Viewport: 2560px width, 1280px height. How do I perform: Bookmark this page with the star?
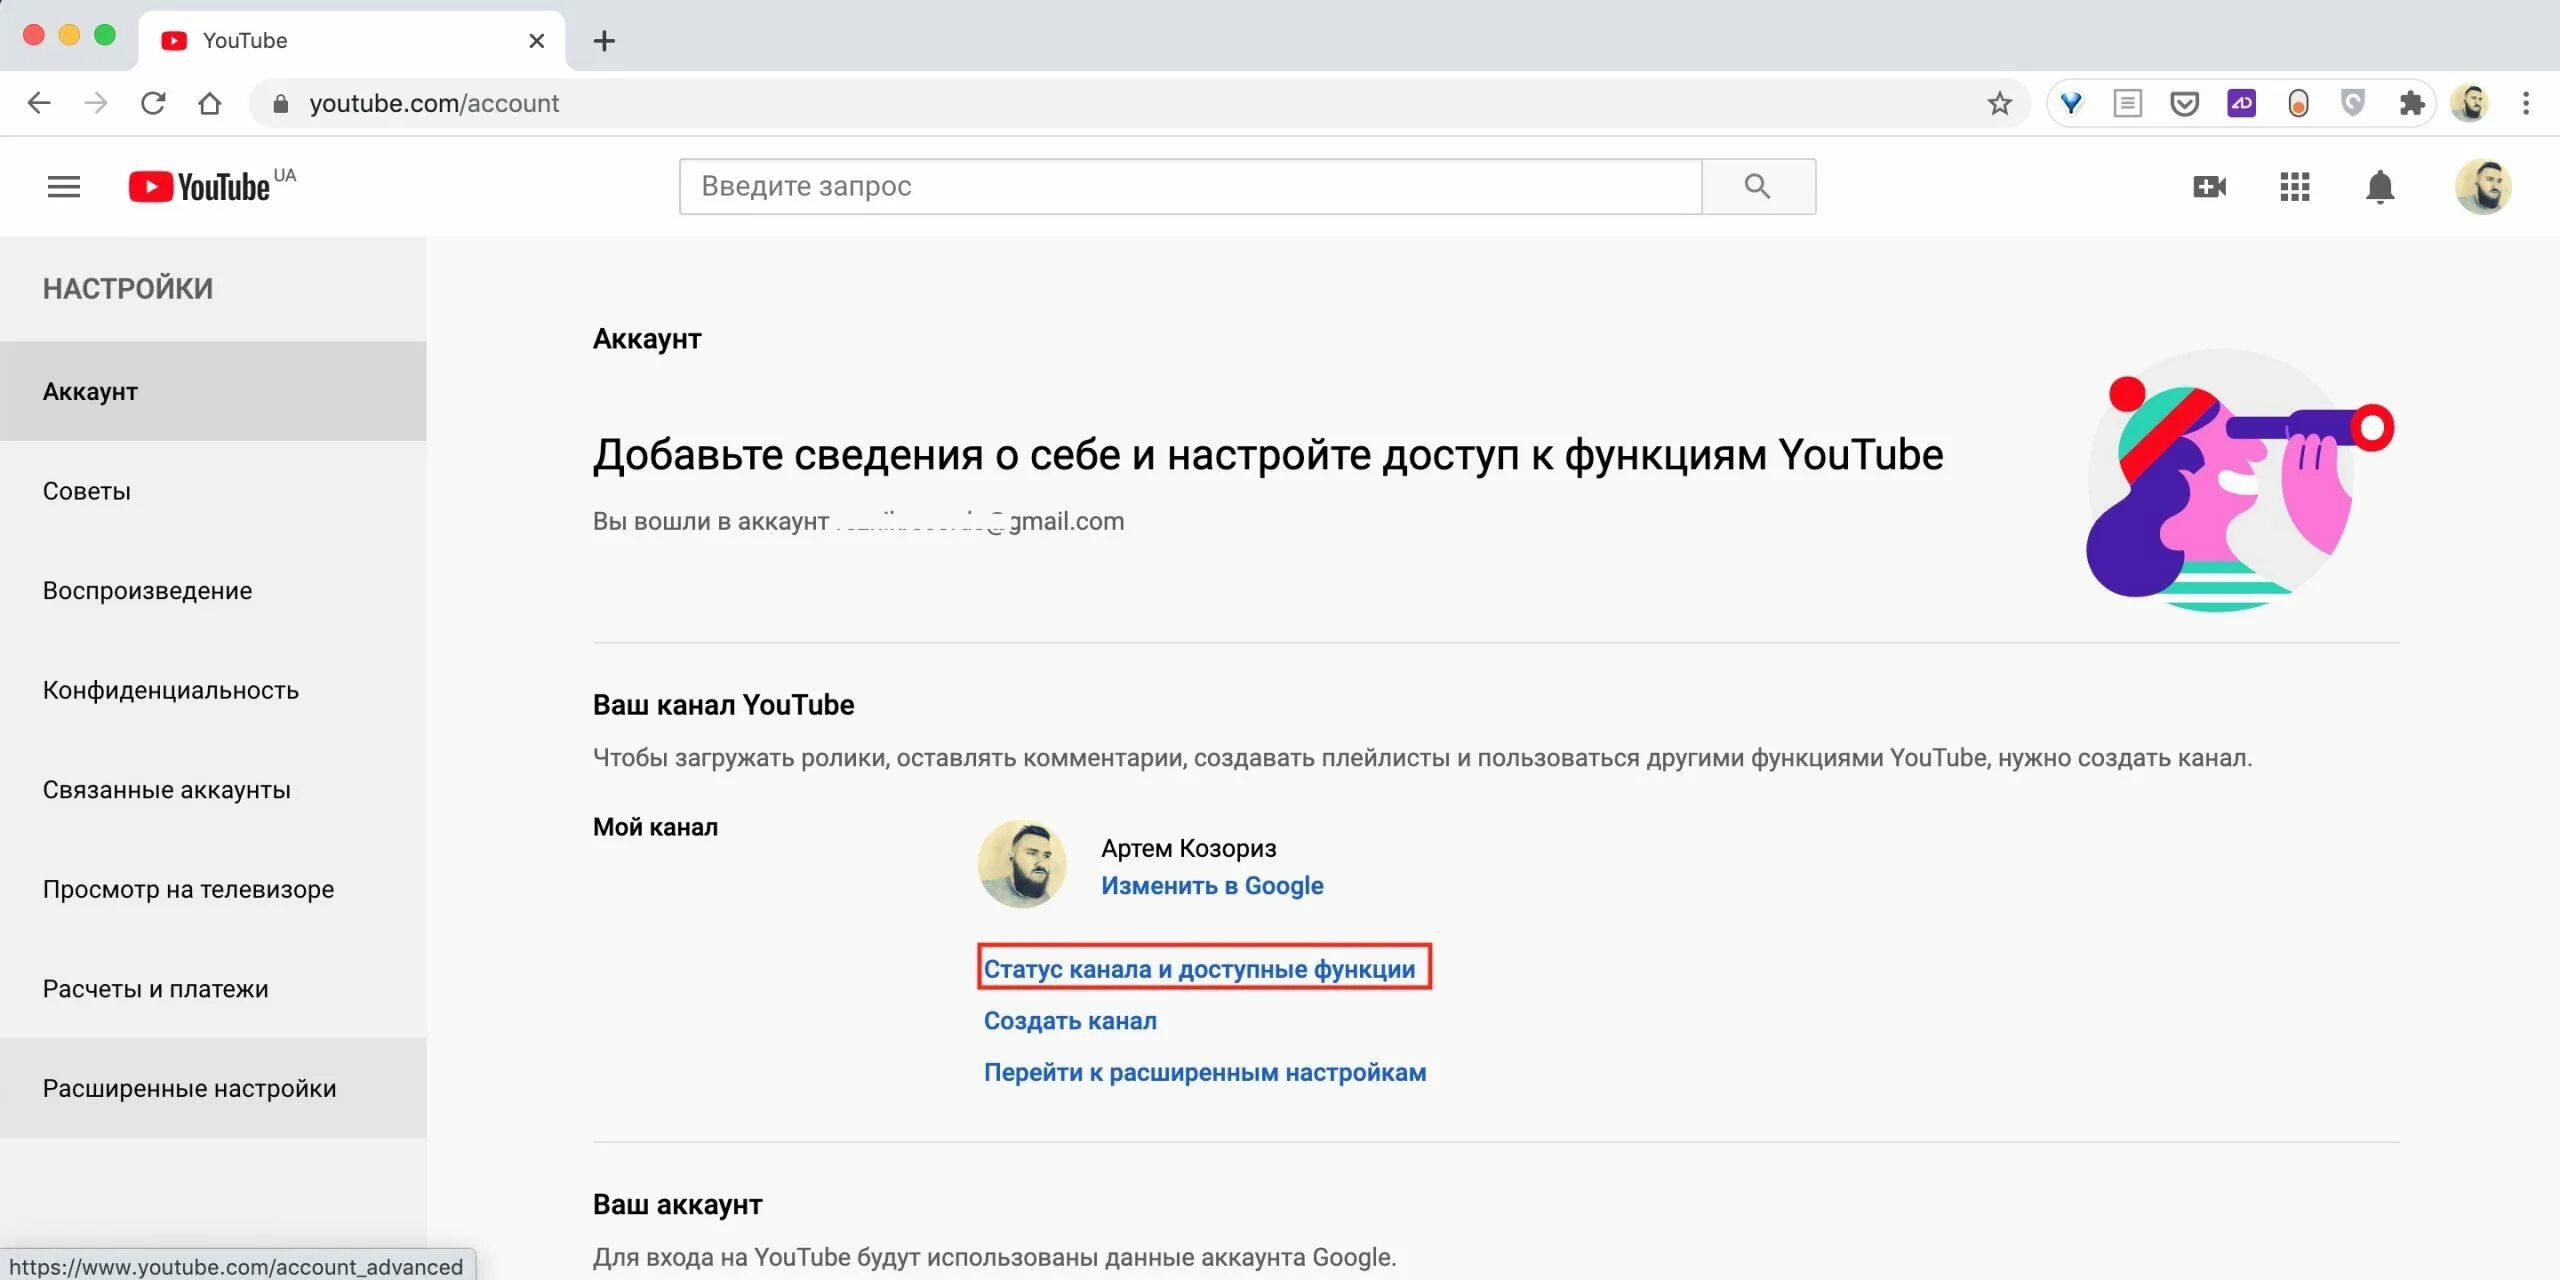(x=1999, y=103)
